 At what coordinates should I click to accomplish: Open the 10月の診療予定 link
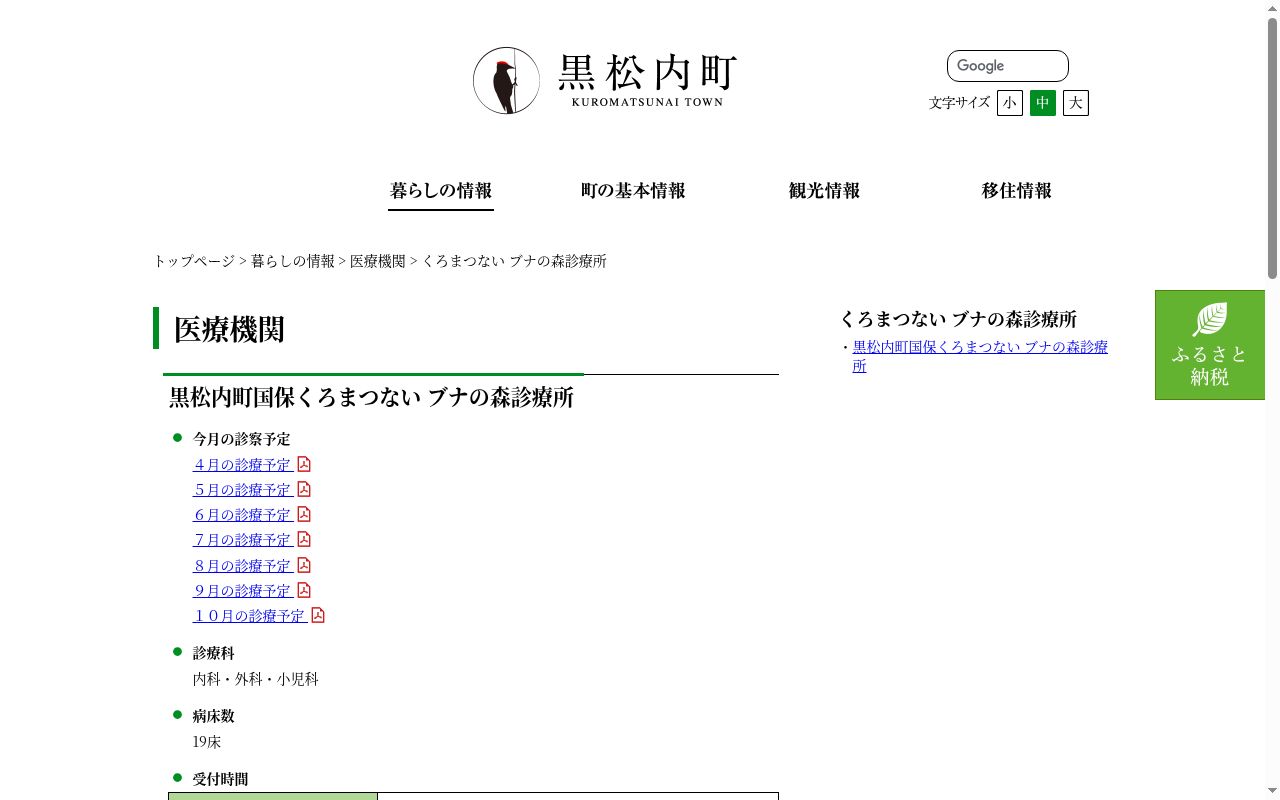tap(250, 616)
